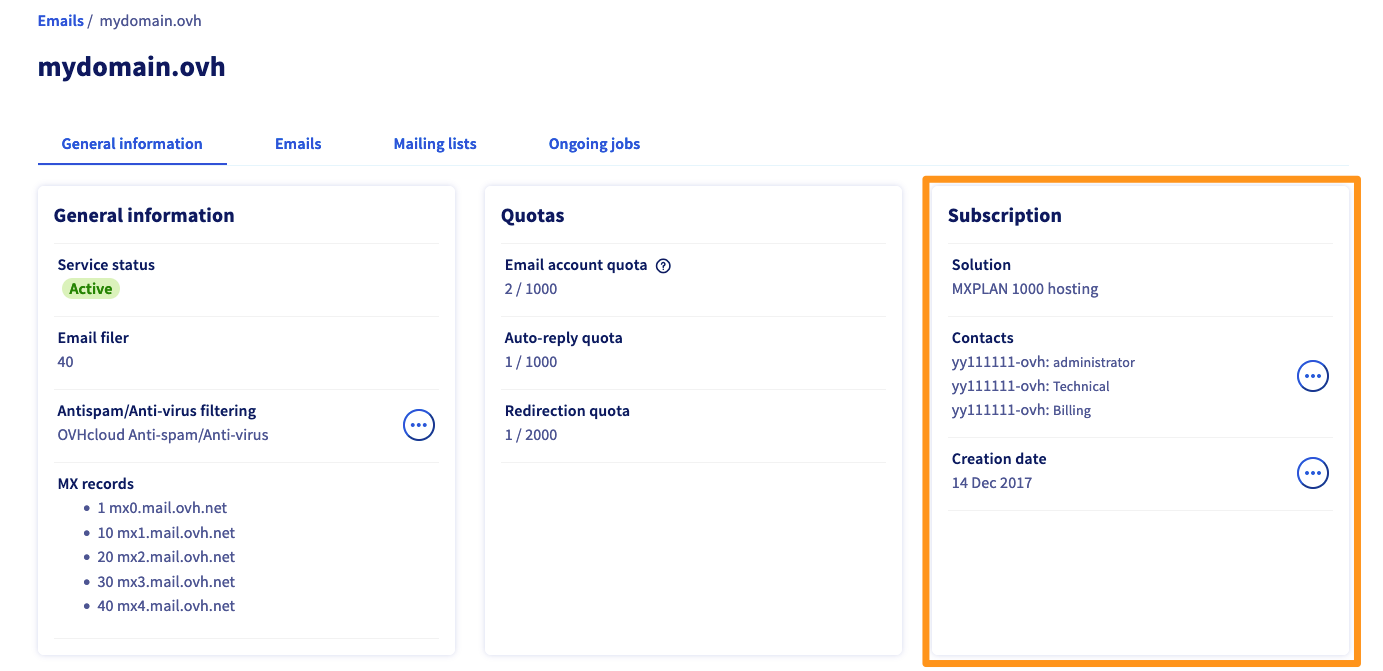Image resolution: width=1383 pixels, height=671 pixels.
Task: Click the administrator contact entry
Action: 1043,363
